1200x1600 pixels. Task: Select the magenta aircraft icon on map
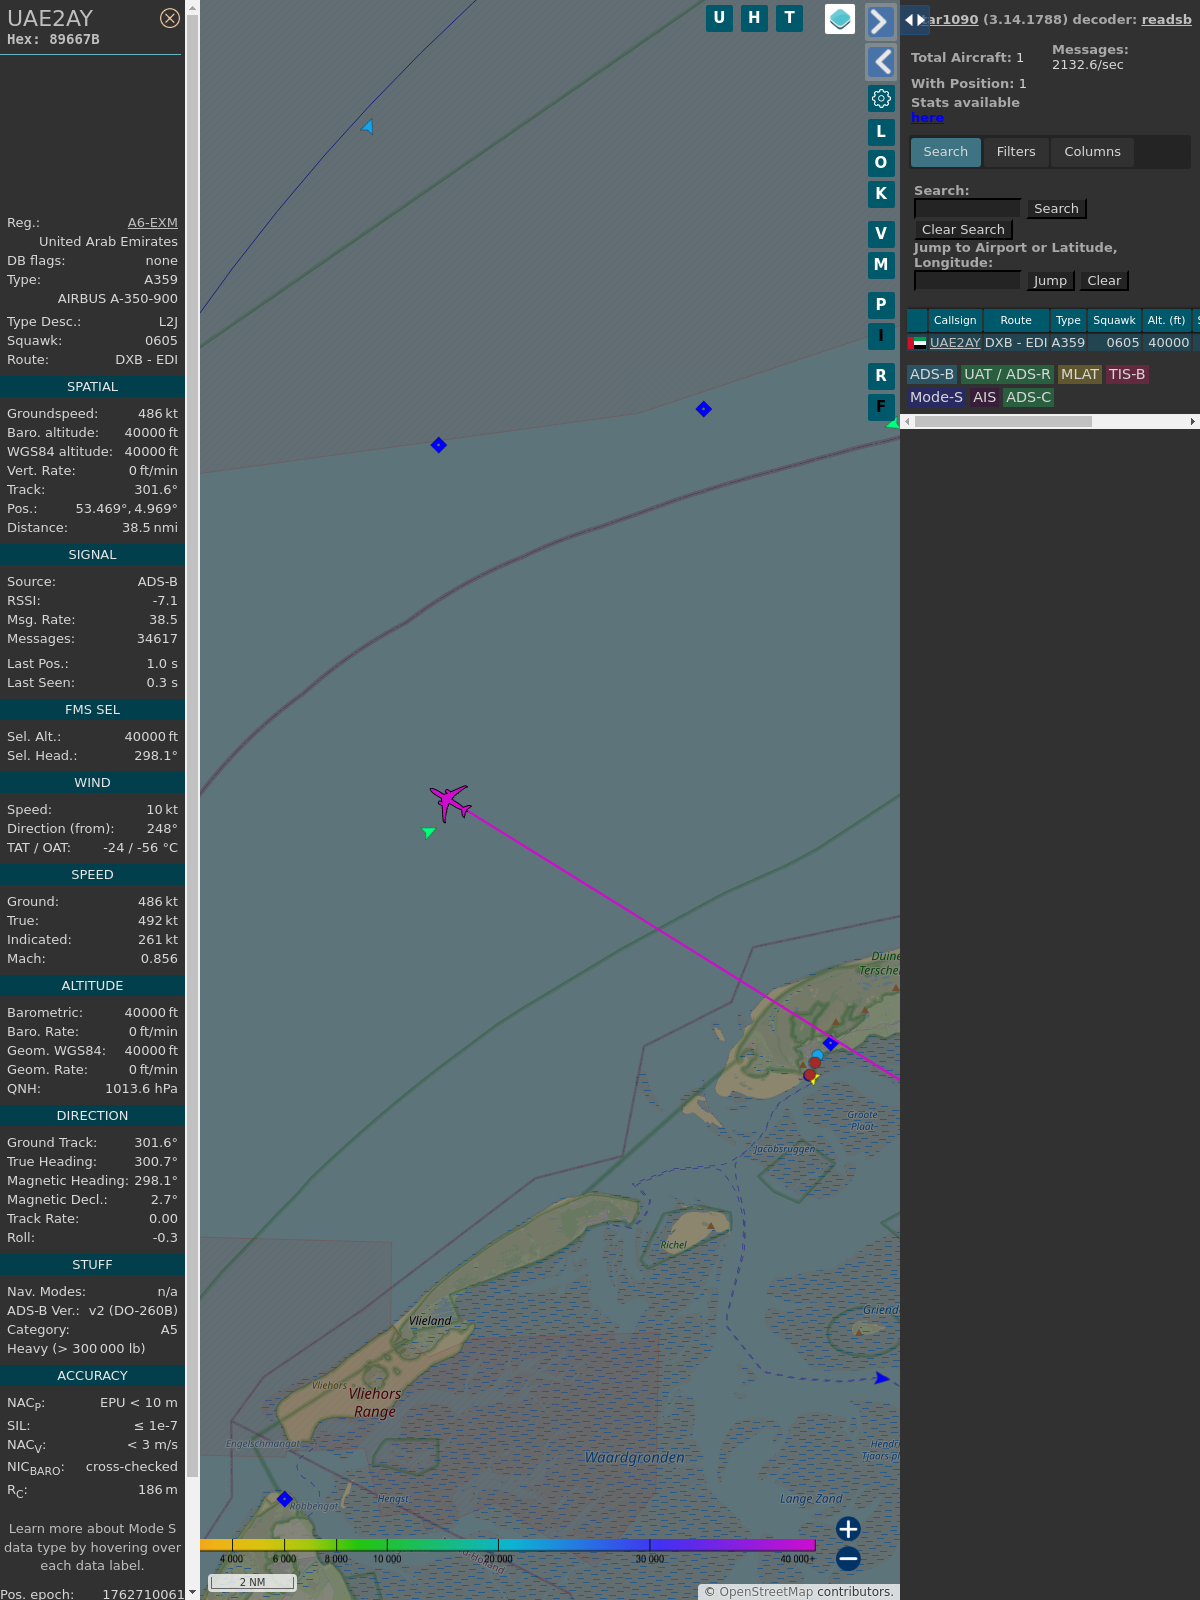tap(450, 801)
